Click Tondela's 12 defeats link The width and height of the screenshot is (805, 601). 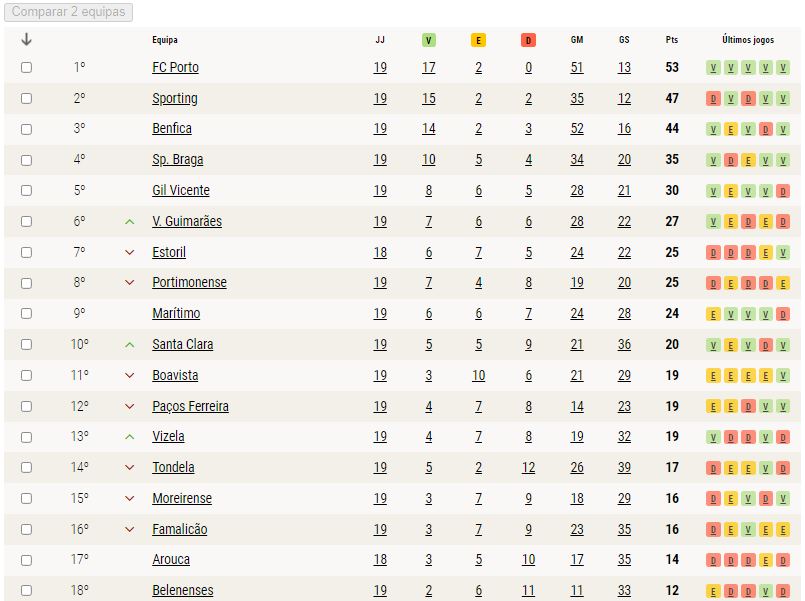point(528,468)
